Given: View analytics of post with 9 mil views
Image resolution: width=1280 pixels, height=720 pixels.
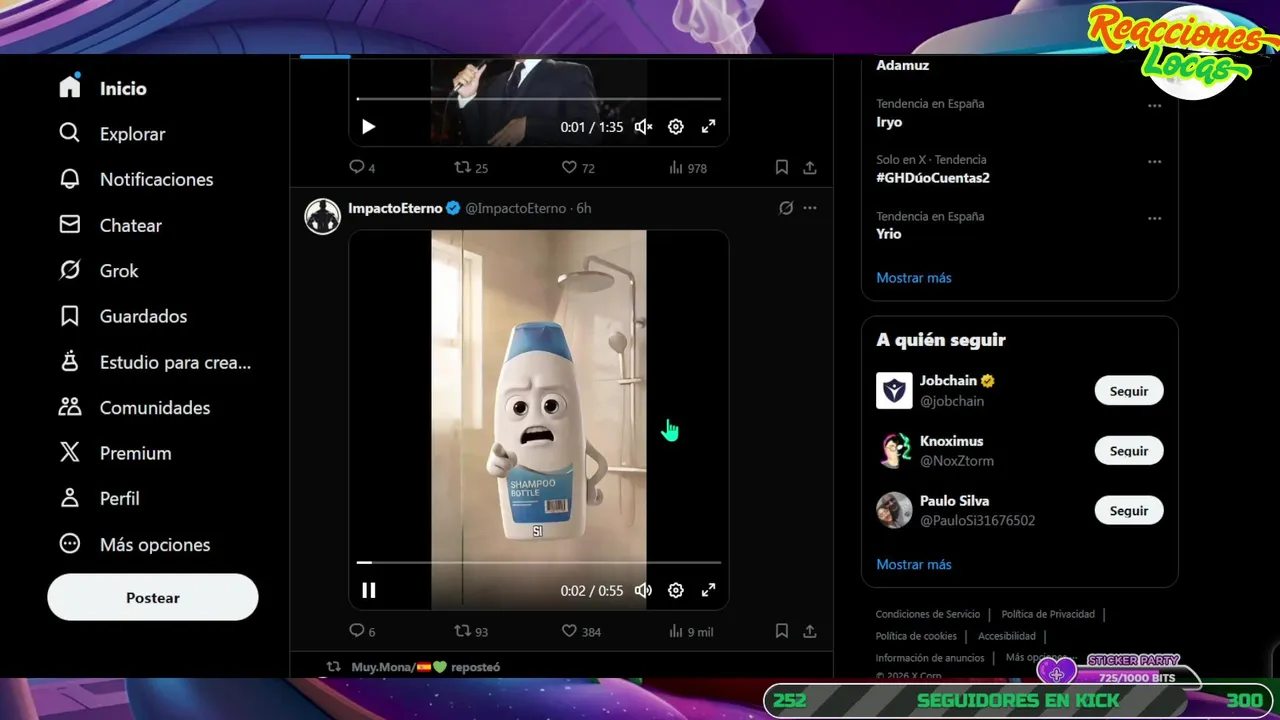Looking at the screenshot, I should point(690,632).
